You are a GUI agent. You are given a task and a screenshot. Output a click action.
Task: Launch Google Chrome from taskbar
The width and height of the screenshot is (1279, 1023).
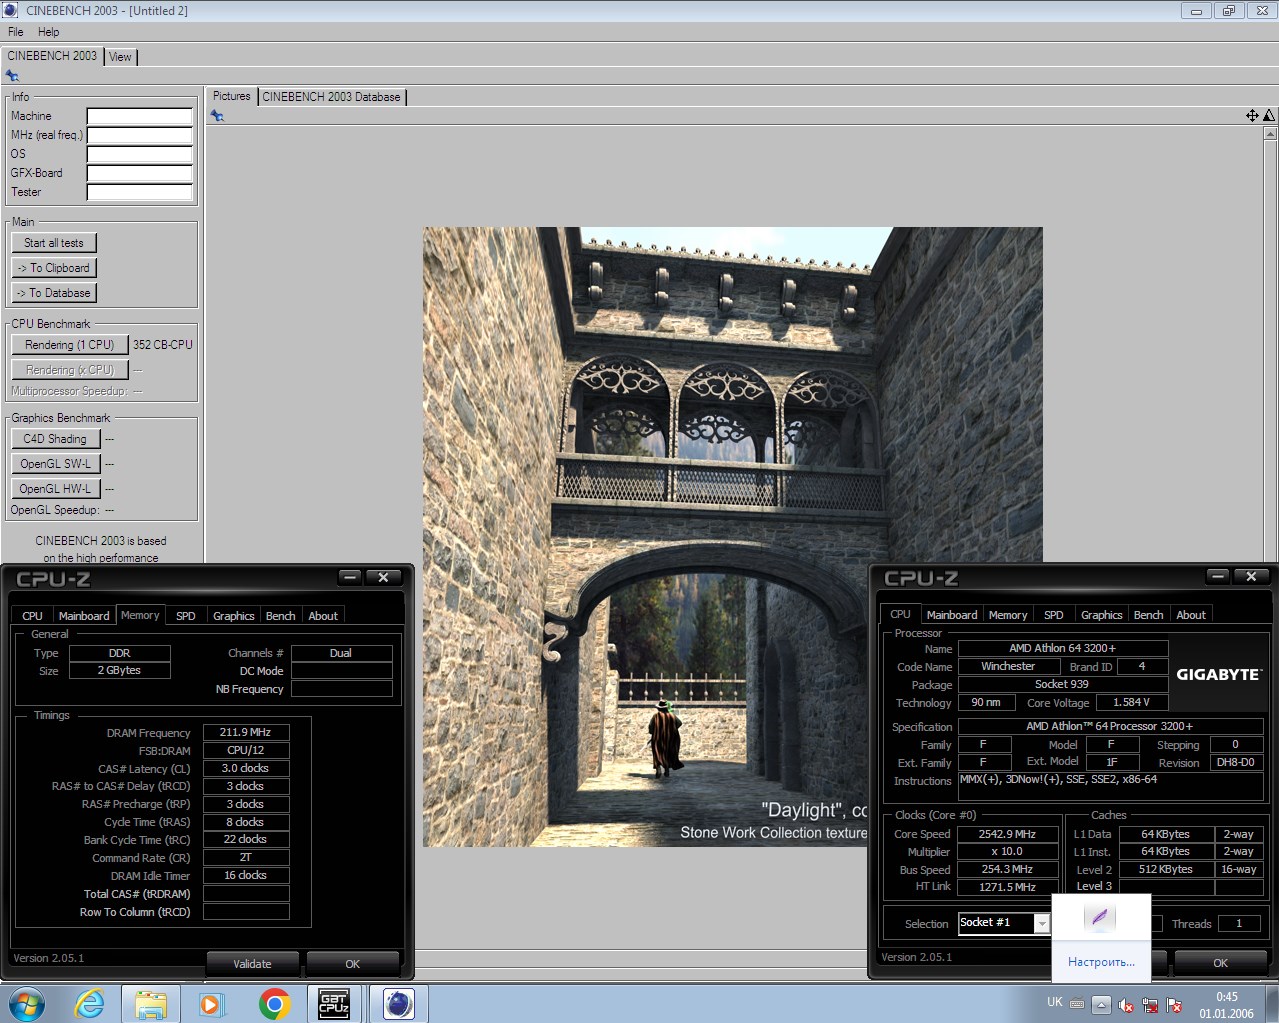point(274,1003)
